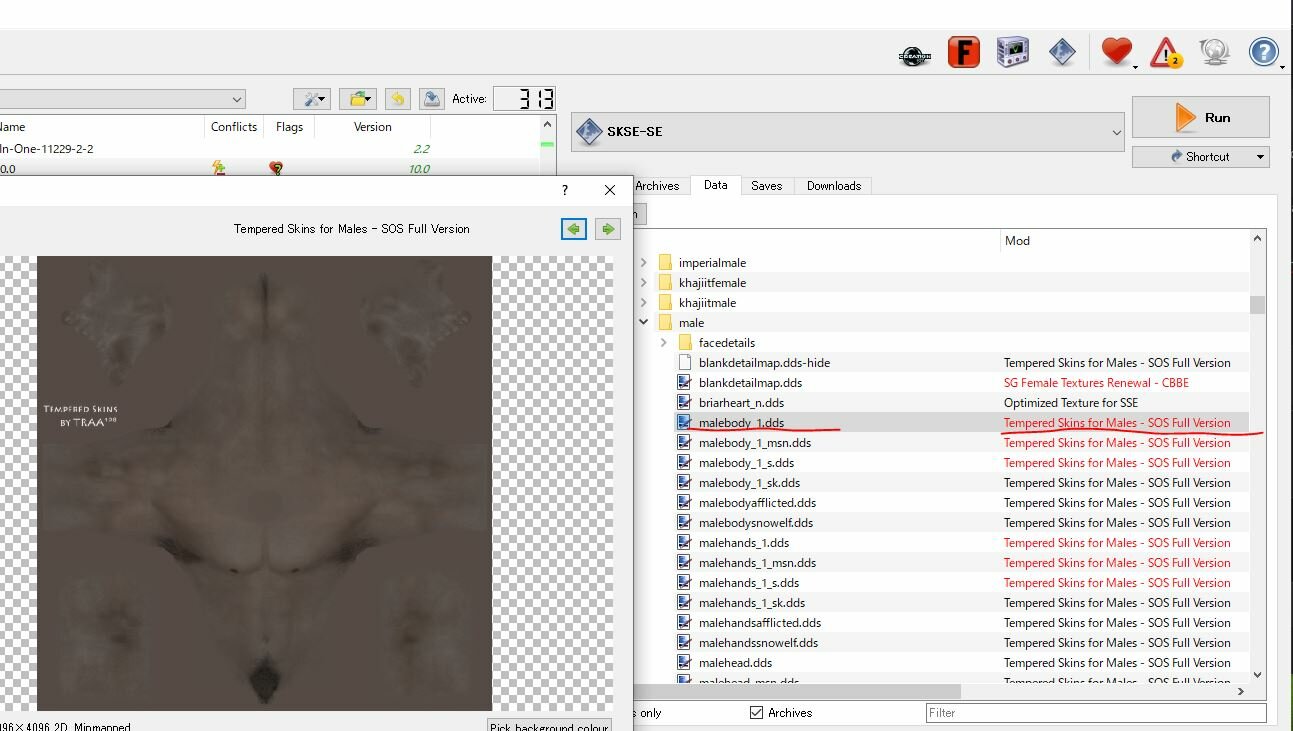Click the globe update icon
Image resolution: width=1293 pixels, height=731 pixels.
click(x=1214, y=52)
